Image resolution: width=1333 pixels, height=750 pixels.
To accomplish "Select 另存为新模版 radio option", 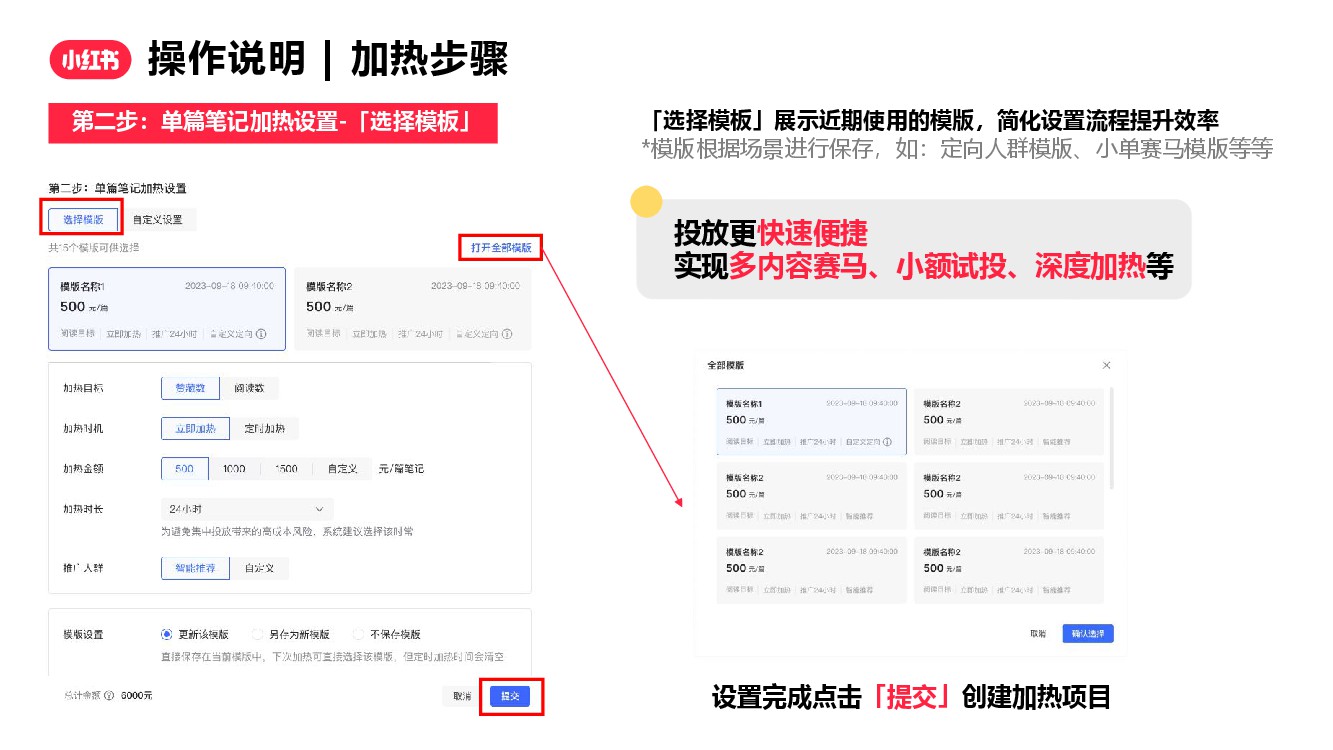I will pyautogui.click(x=258, y=634).
